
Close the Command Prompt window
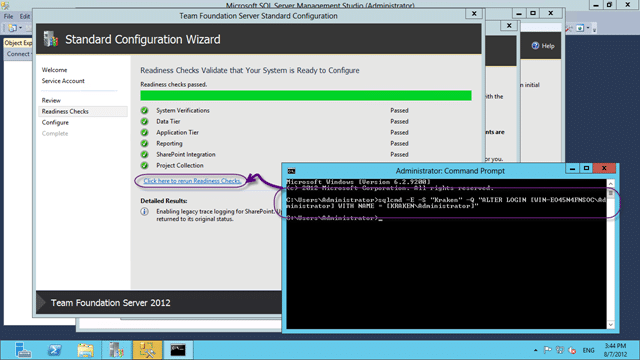tap(604, 169)
